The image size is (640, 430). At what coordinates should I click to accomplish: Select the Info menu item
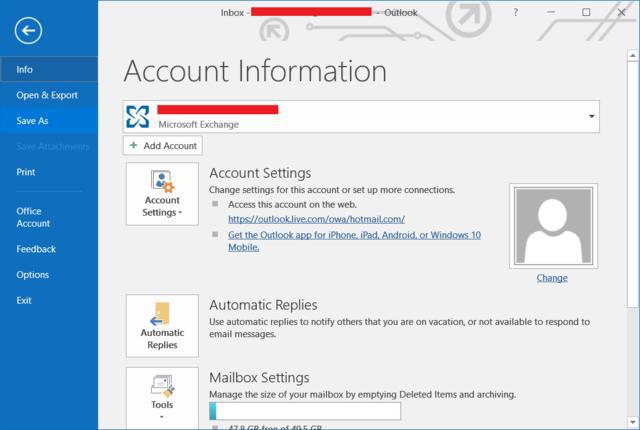coord(49,69)
